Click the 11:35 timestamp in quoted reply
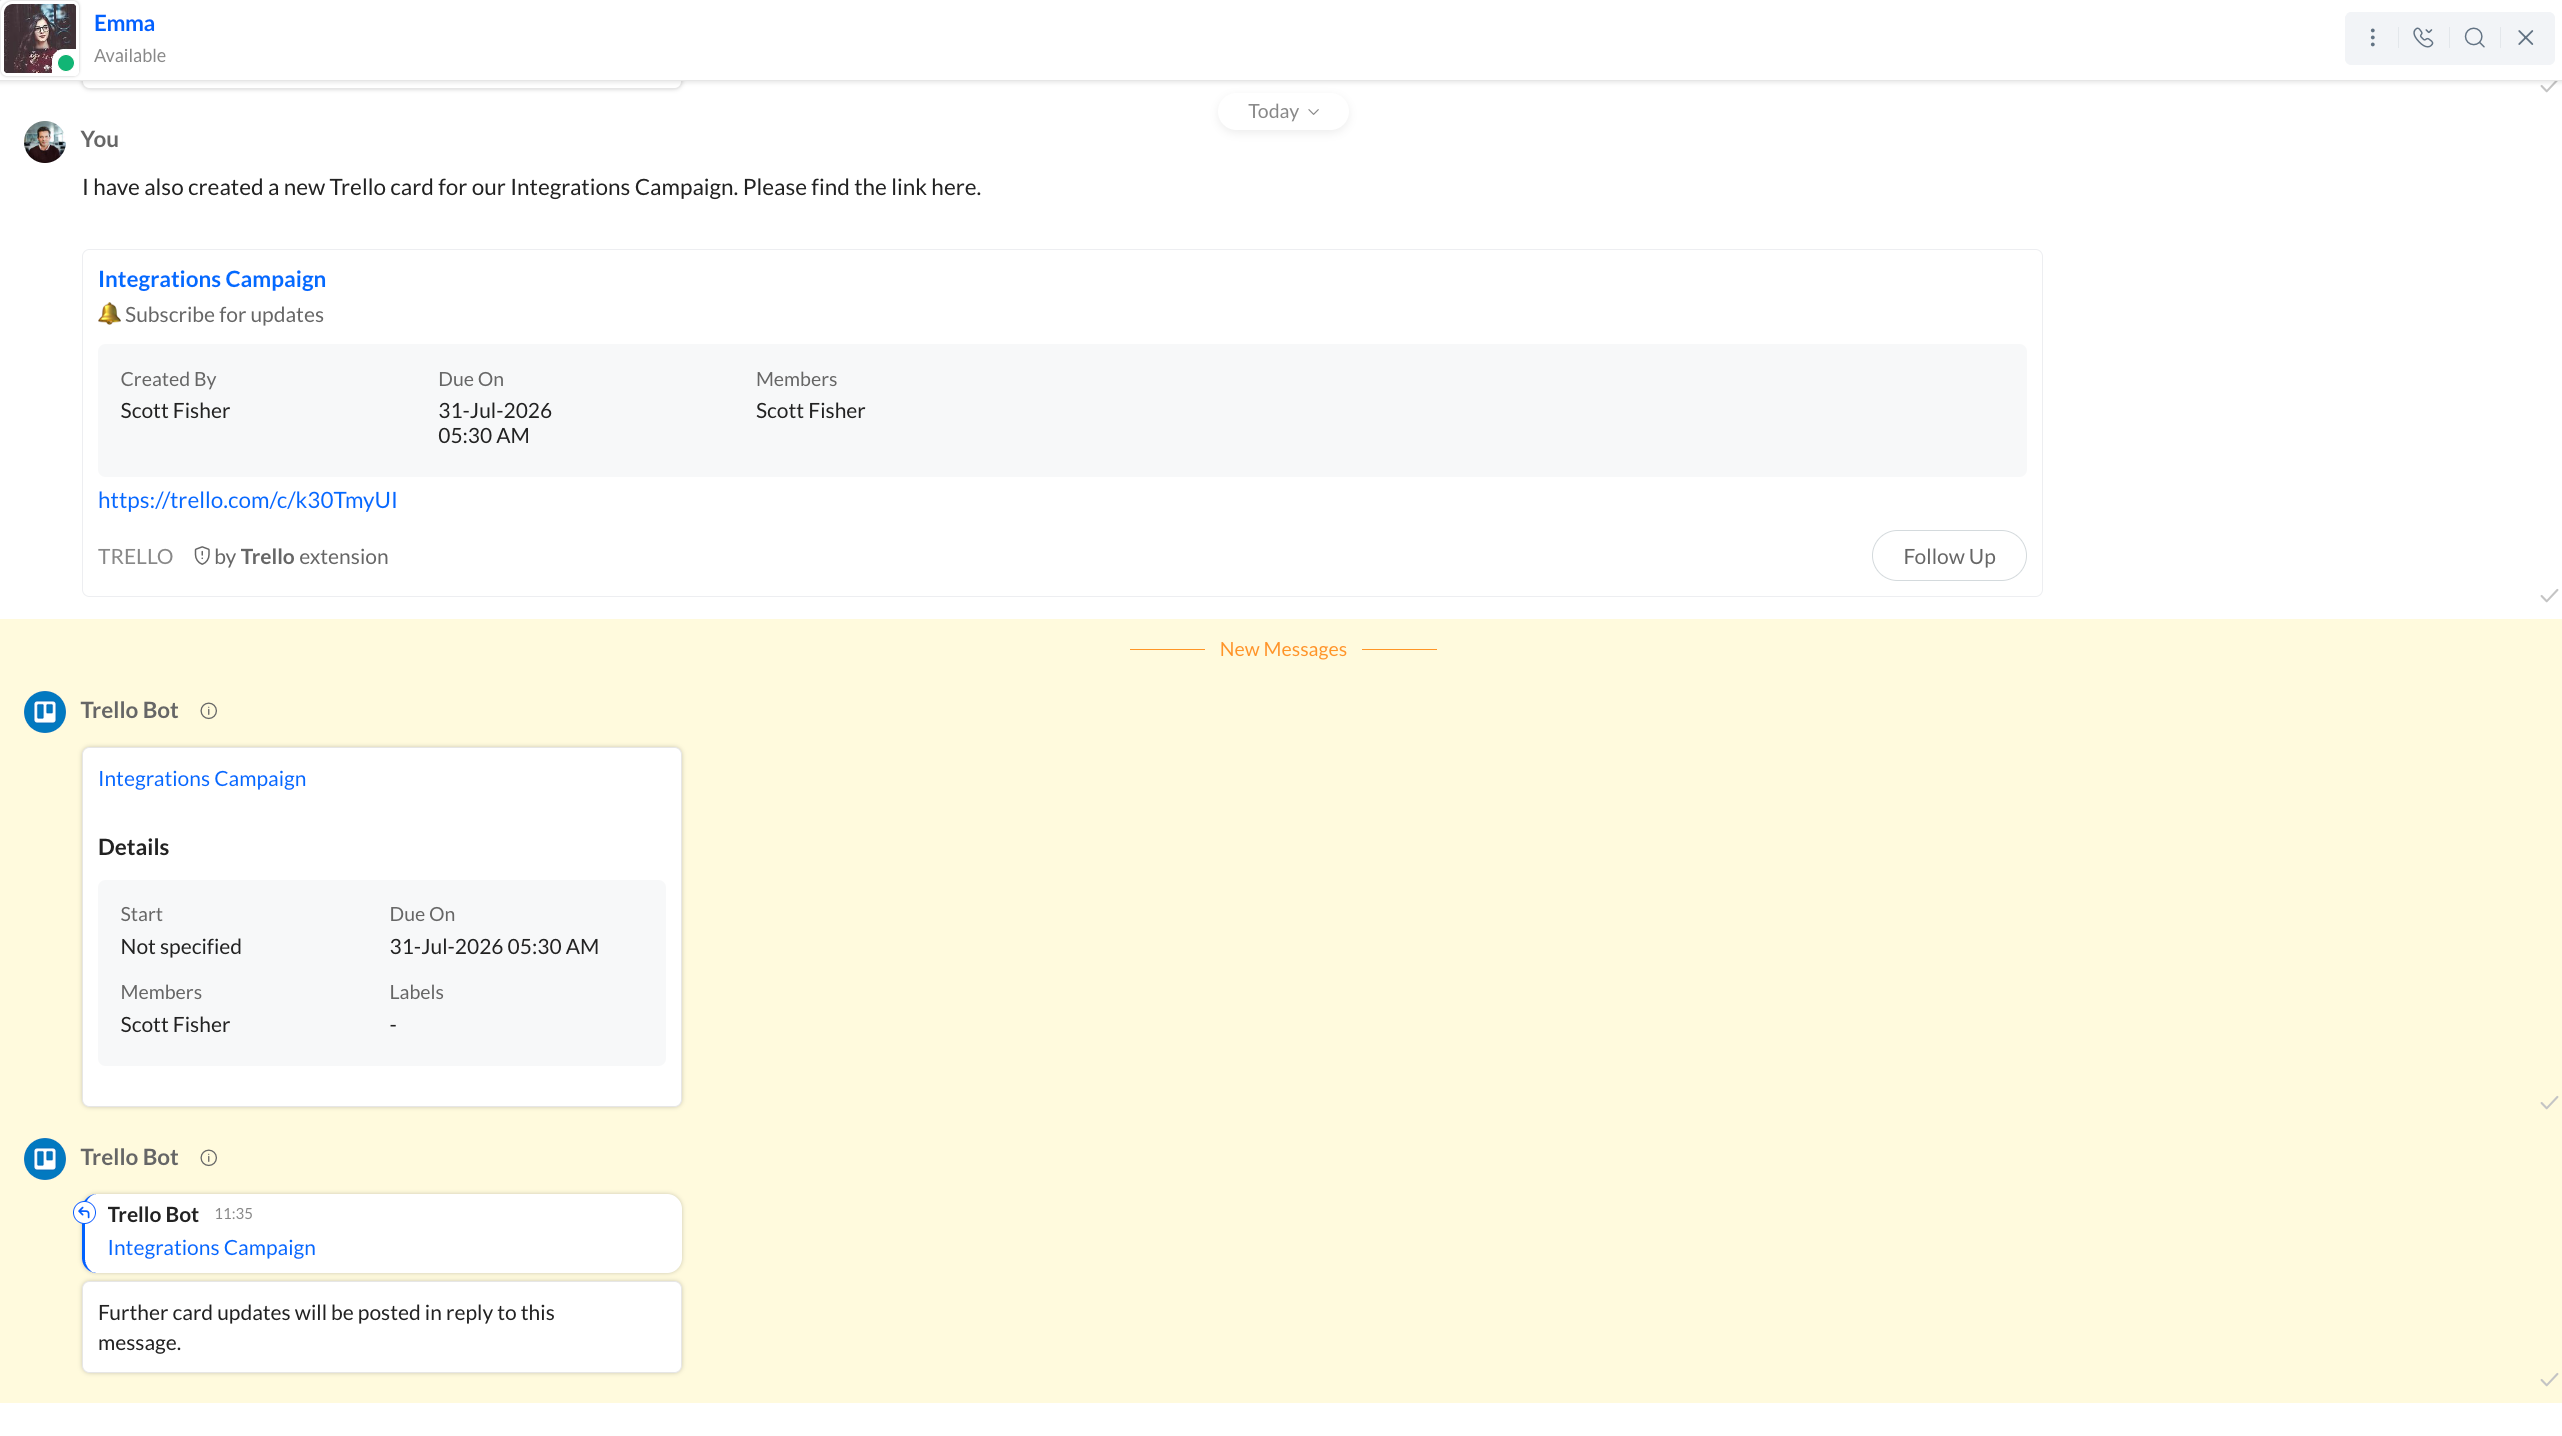Image resolution: width=2562 pixels, height=1436 pixels. coord(233,1214)
